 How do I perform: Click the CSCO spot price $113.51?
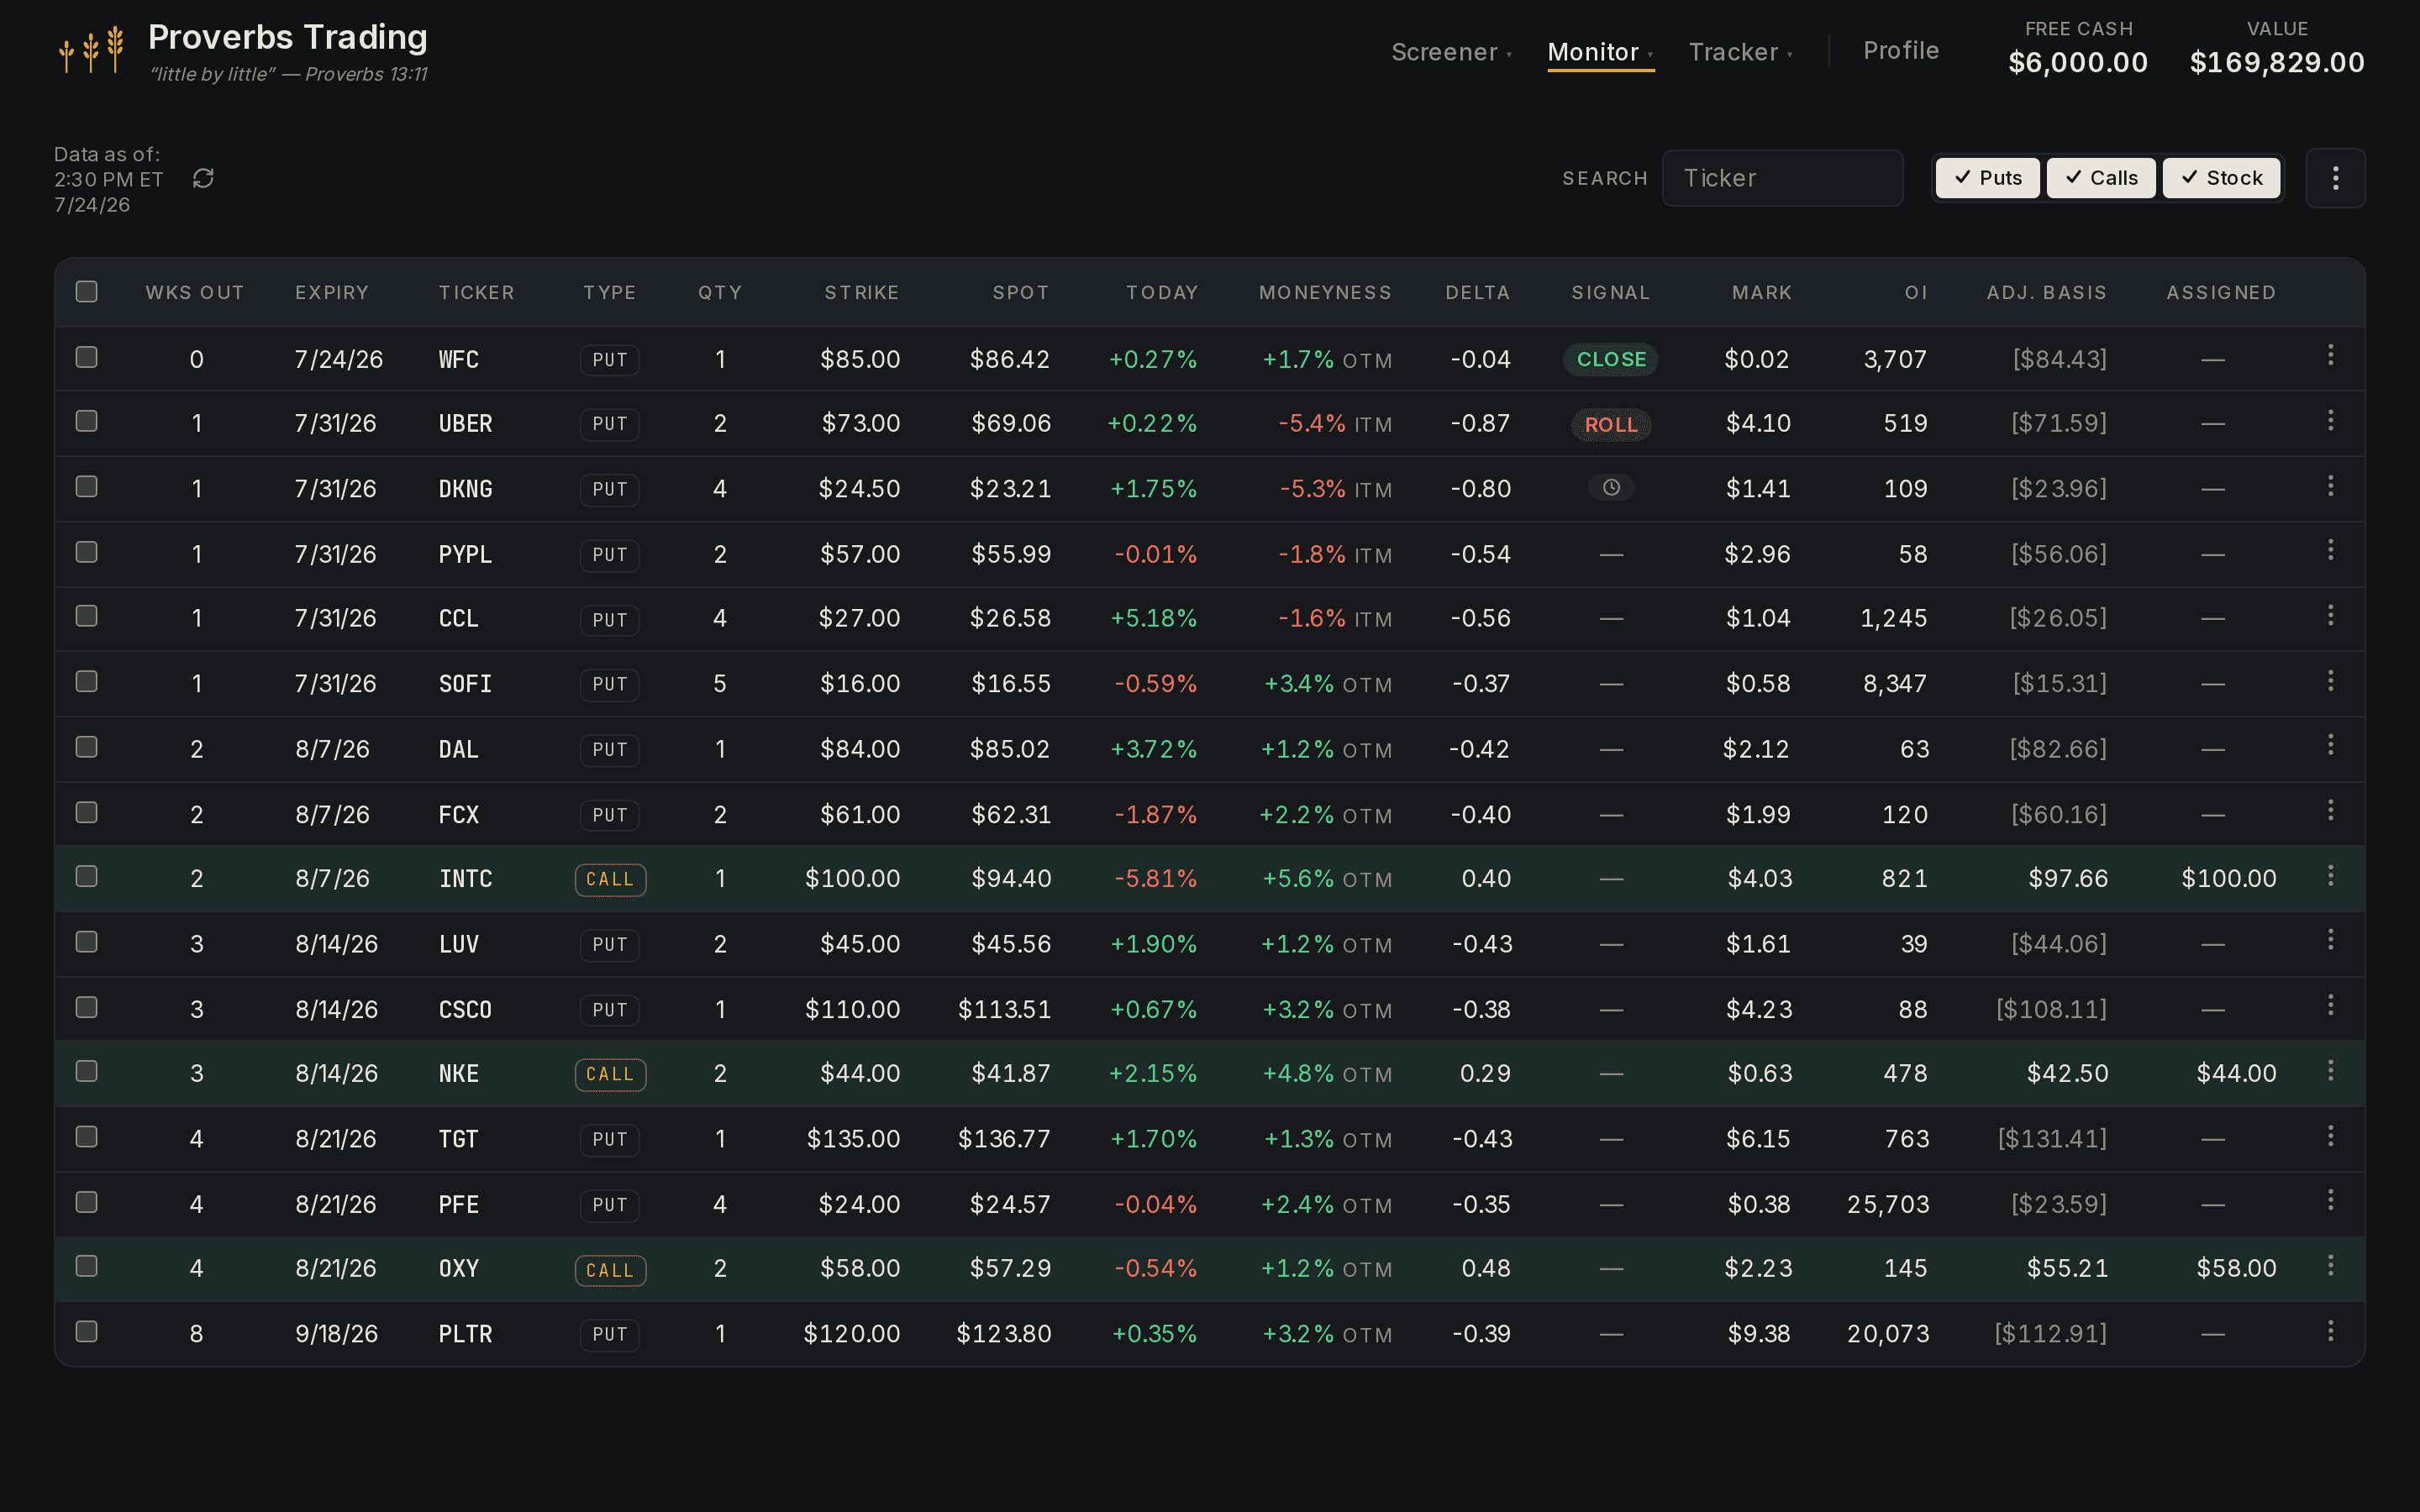[x=1004, y=1009]
